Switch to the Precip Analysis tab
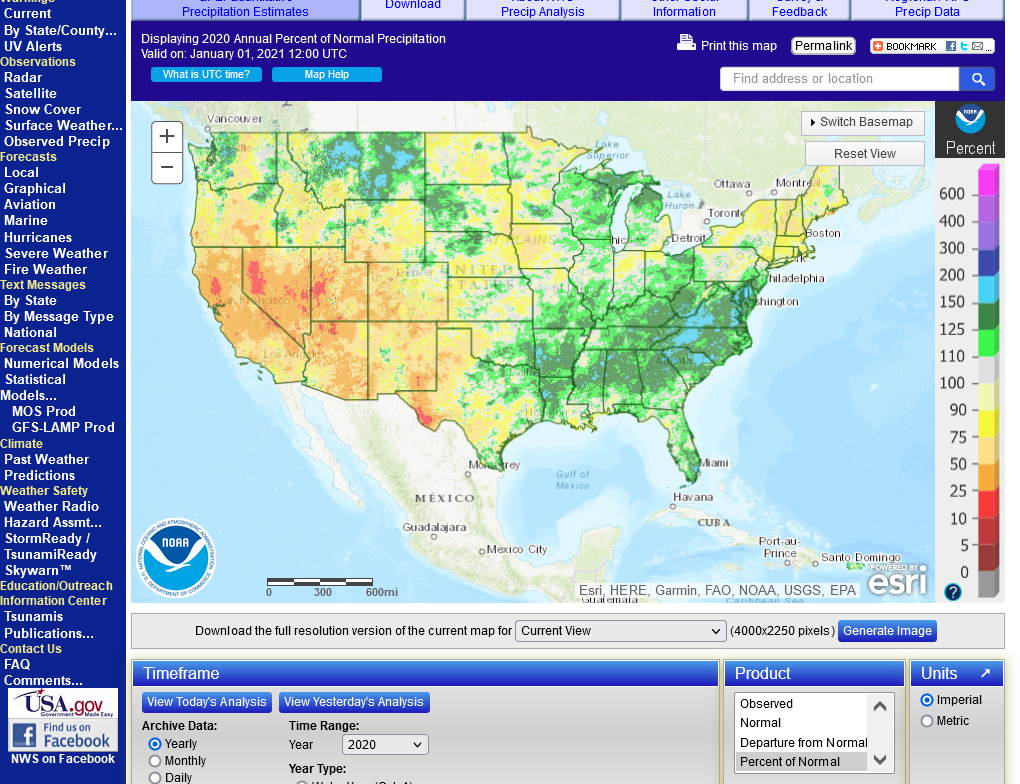This screenshot has height=784, width=1020. [543, 10]
